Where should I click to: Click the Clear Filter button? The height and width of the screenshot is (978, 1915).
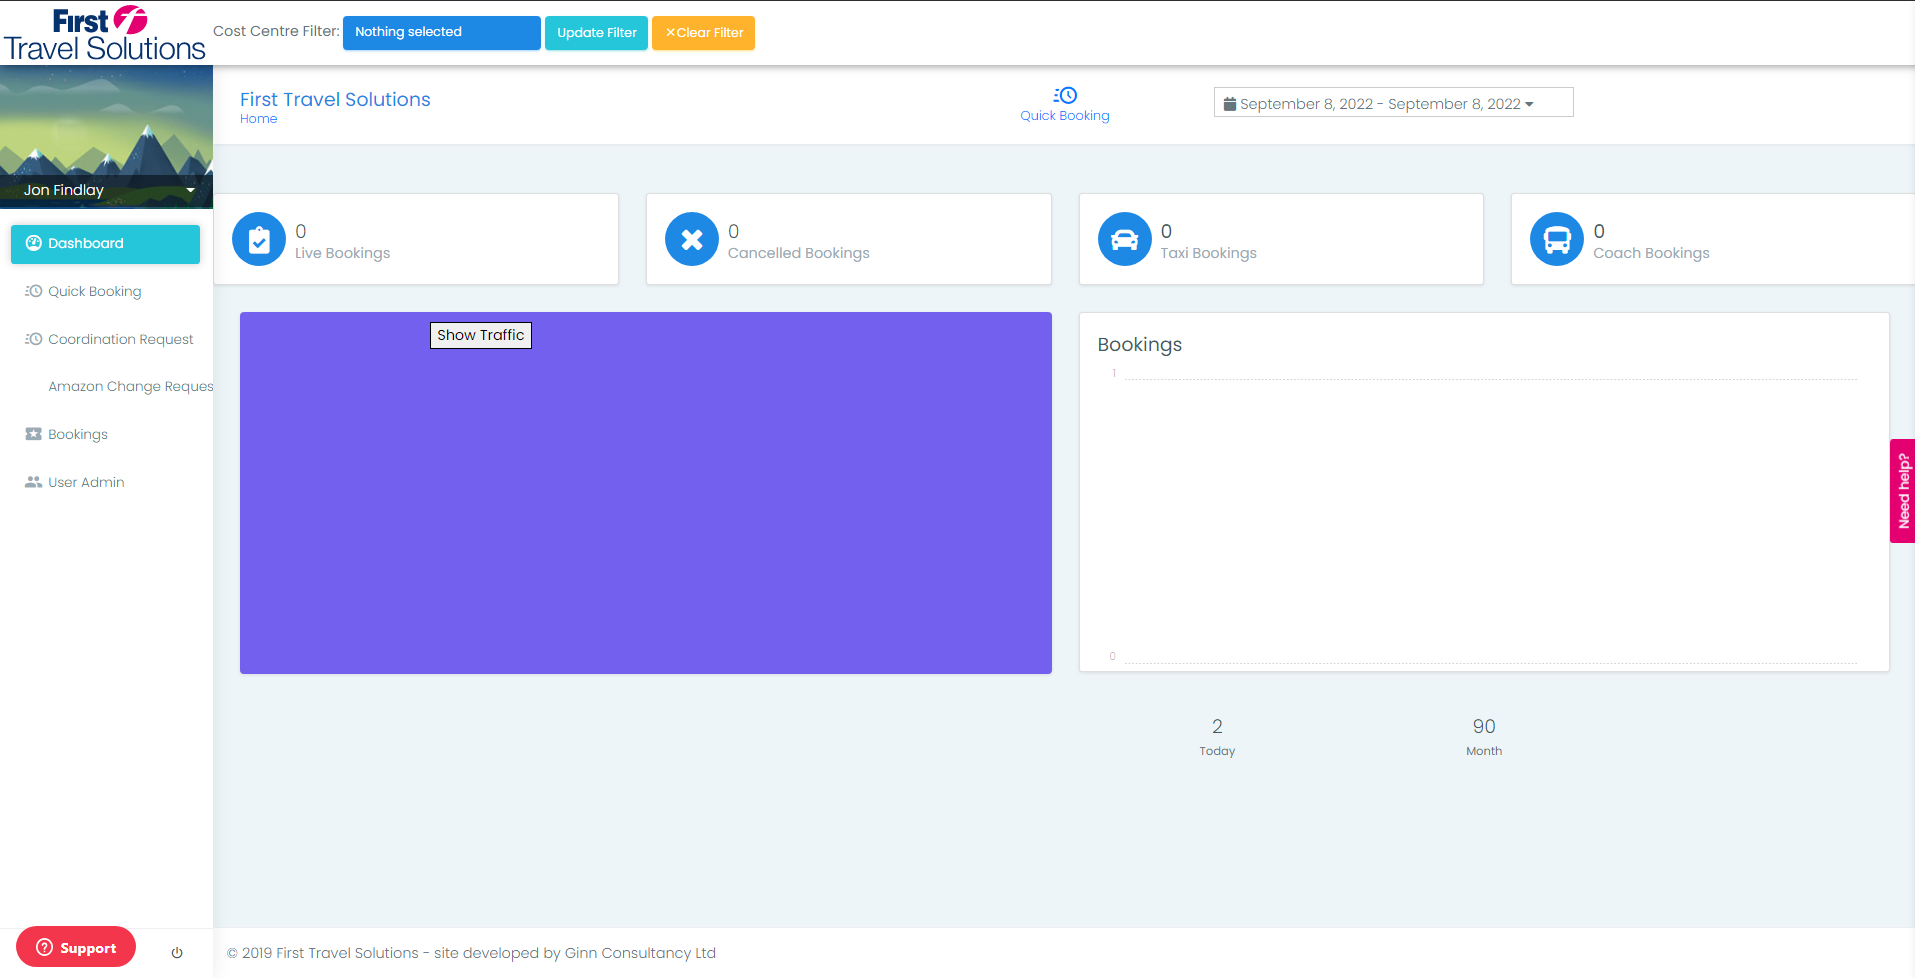pos(703,33)
